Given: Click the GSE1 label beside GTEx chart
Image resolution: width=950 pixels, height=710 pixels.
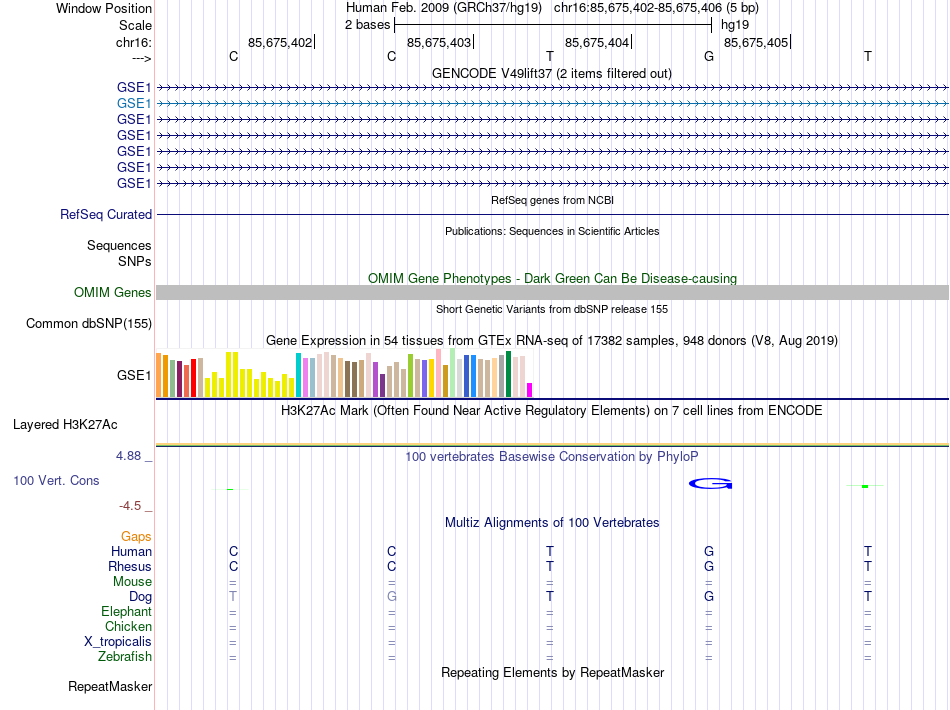Looking at the screenshot, I should point(134,376).
